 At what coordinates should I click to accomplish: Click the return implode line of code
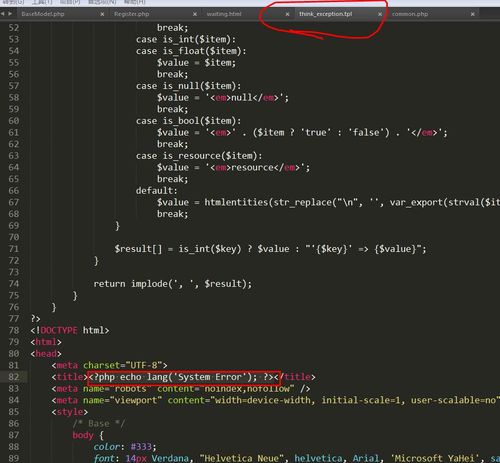(173, 284)
